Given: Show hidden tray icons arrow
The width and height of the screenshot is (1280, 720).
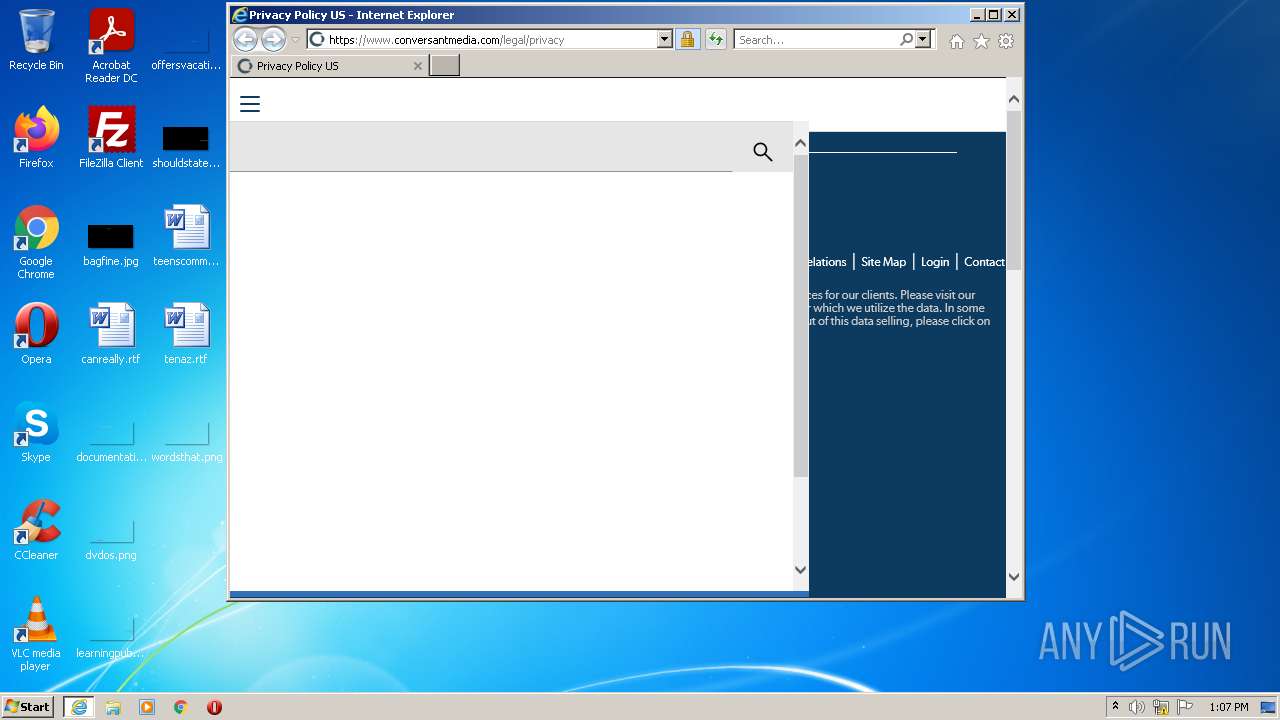Looking at the screenshot, I should pos(1115,706).
